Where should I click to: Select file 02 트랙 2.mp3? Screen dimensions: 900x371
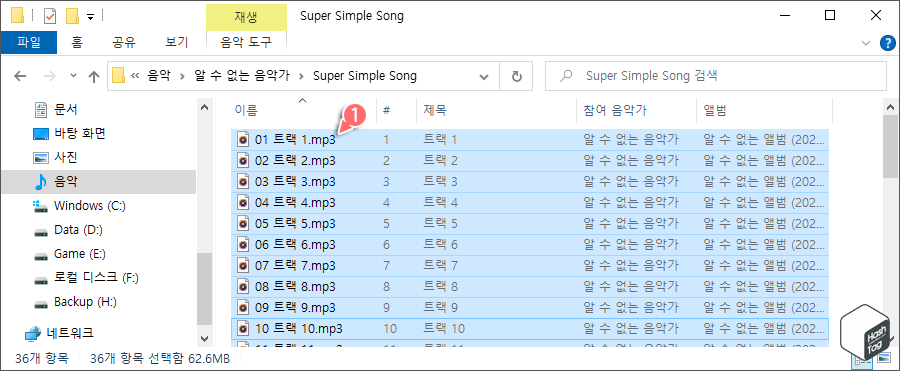(x=530, y=160)
